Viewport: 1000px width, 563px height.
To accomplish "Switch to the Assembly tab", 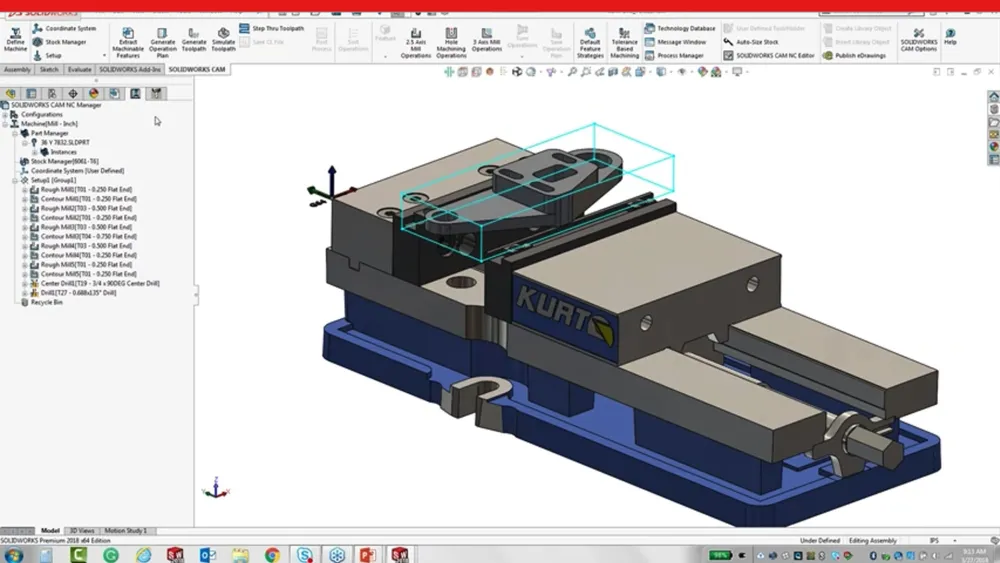I will coord(17,69).
